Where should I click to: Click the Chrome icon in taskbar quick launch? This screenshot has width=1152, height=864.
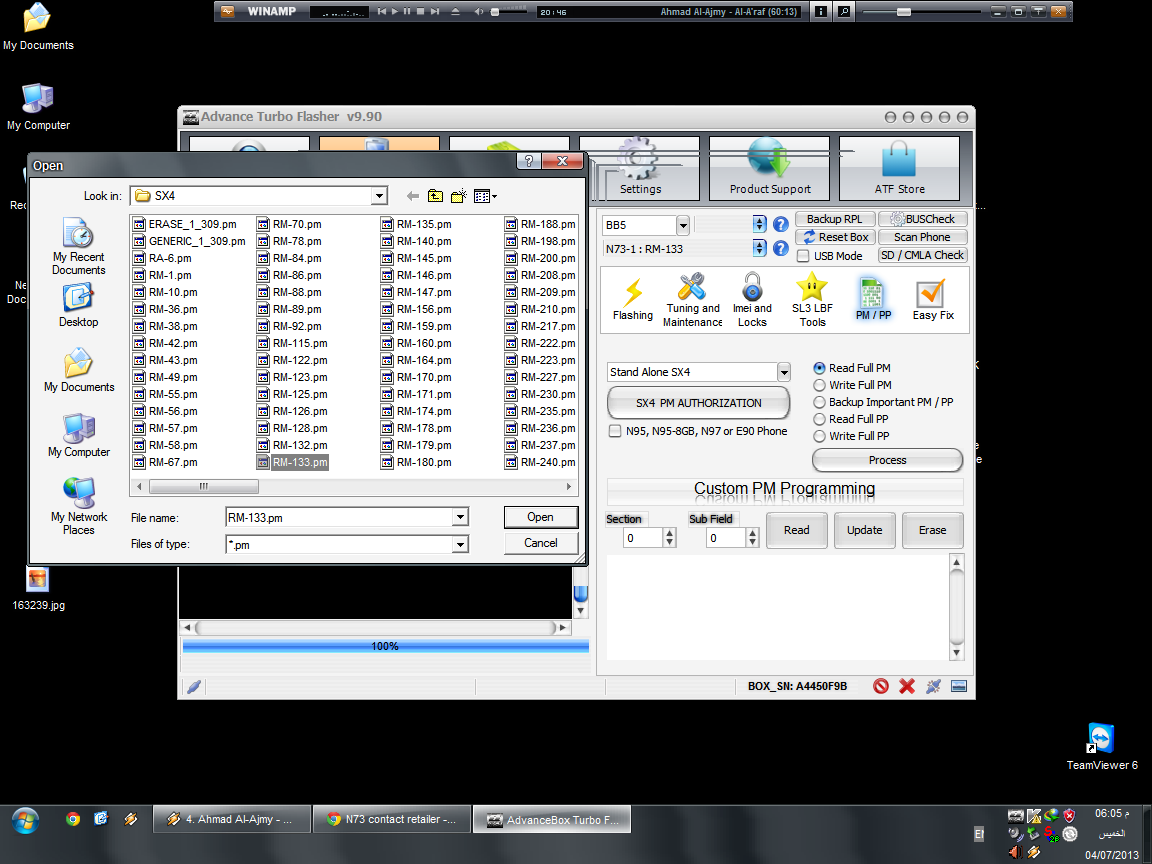[73, 818]
